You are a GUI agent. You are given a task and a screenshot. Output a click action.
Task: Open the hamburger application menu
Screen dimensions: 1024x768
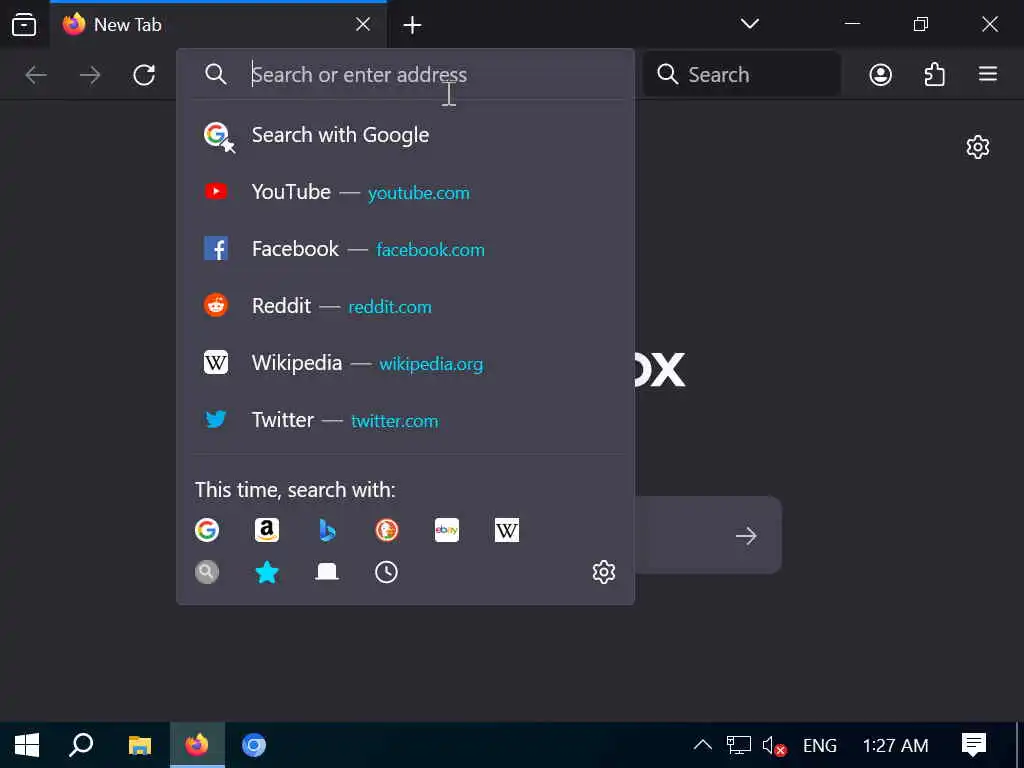point(988,74)
